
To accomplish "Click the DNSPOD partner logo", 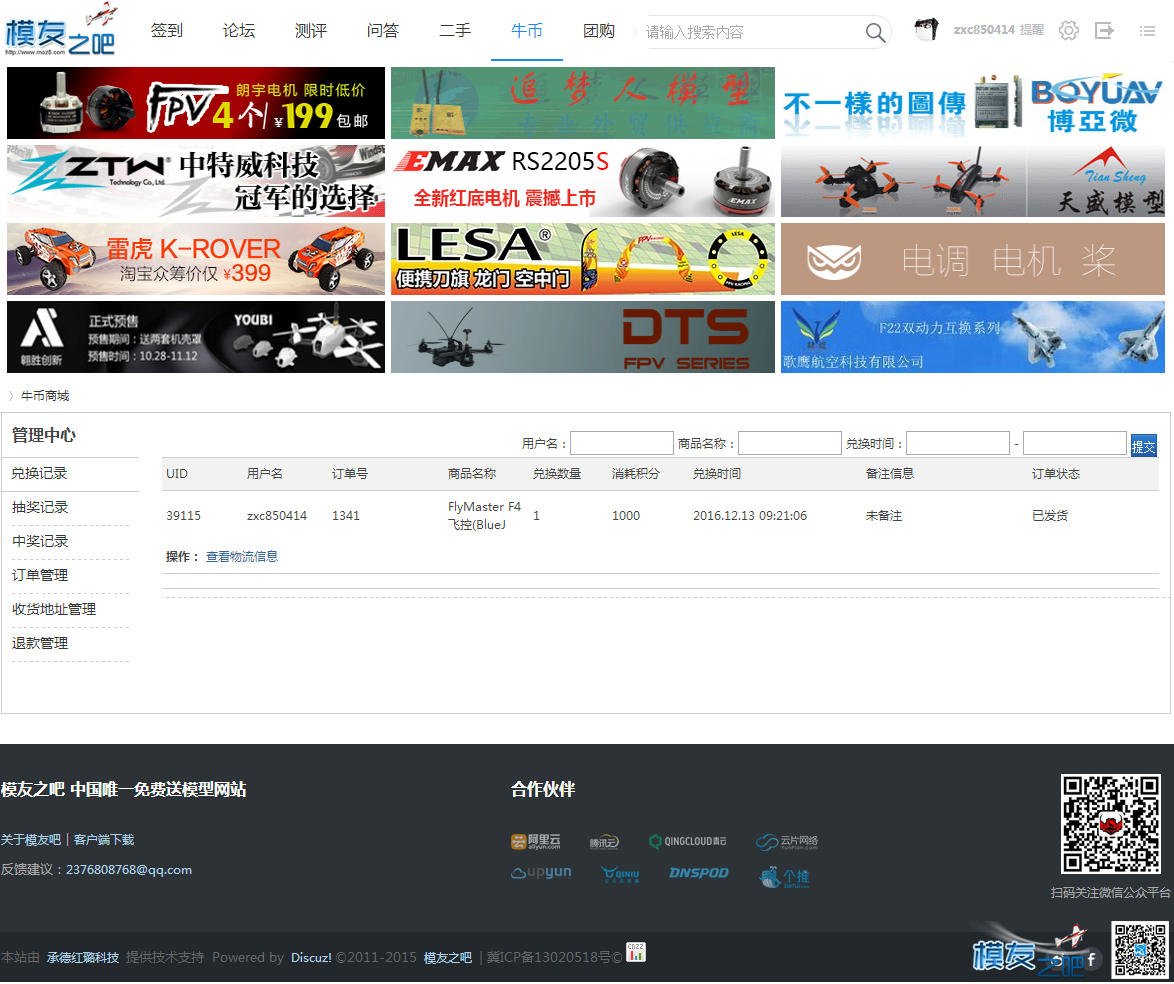I will pos(699,873).
